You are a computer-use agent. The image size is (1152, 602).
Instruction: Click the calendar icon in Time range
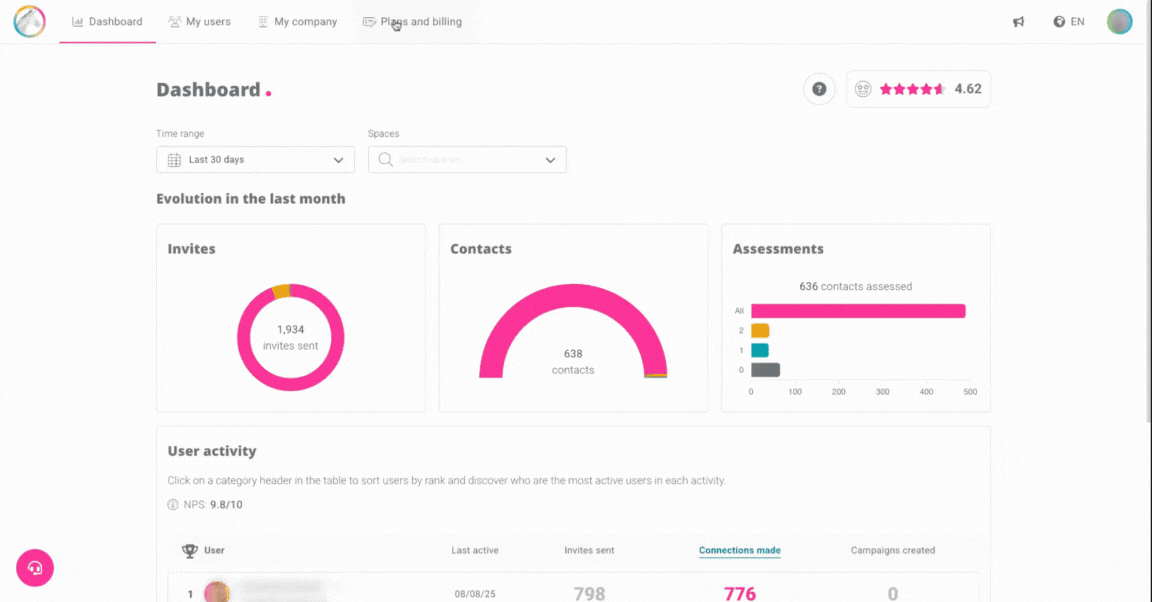click(174, 160)
